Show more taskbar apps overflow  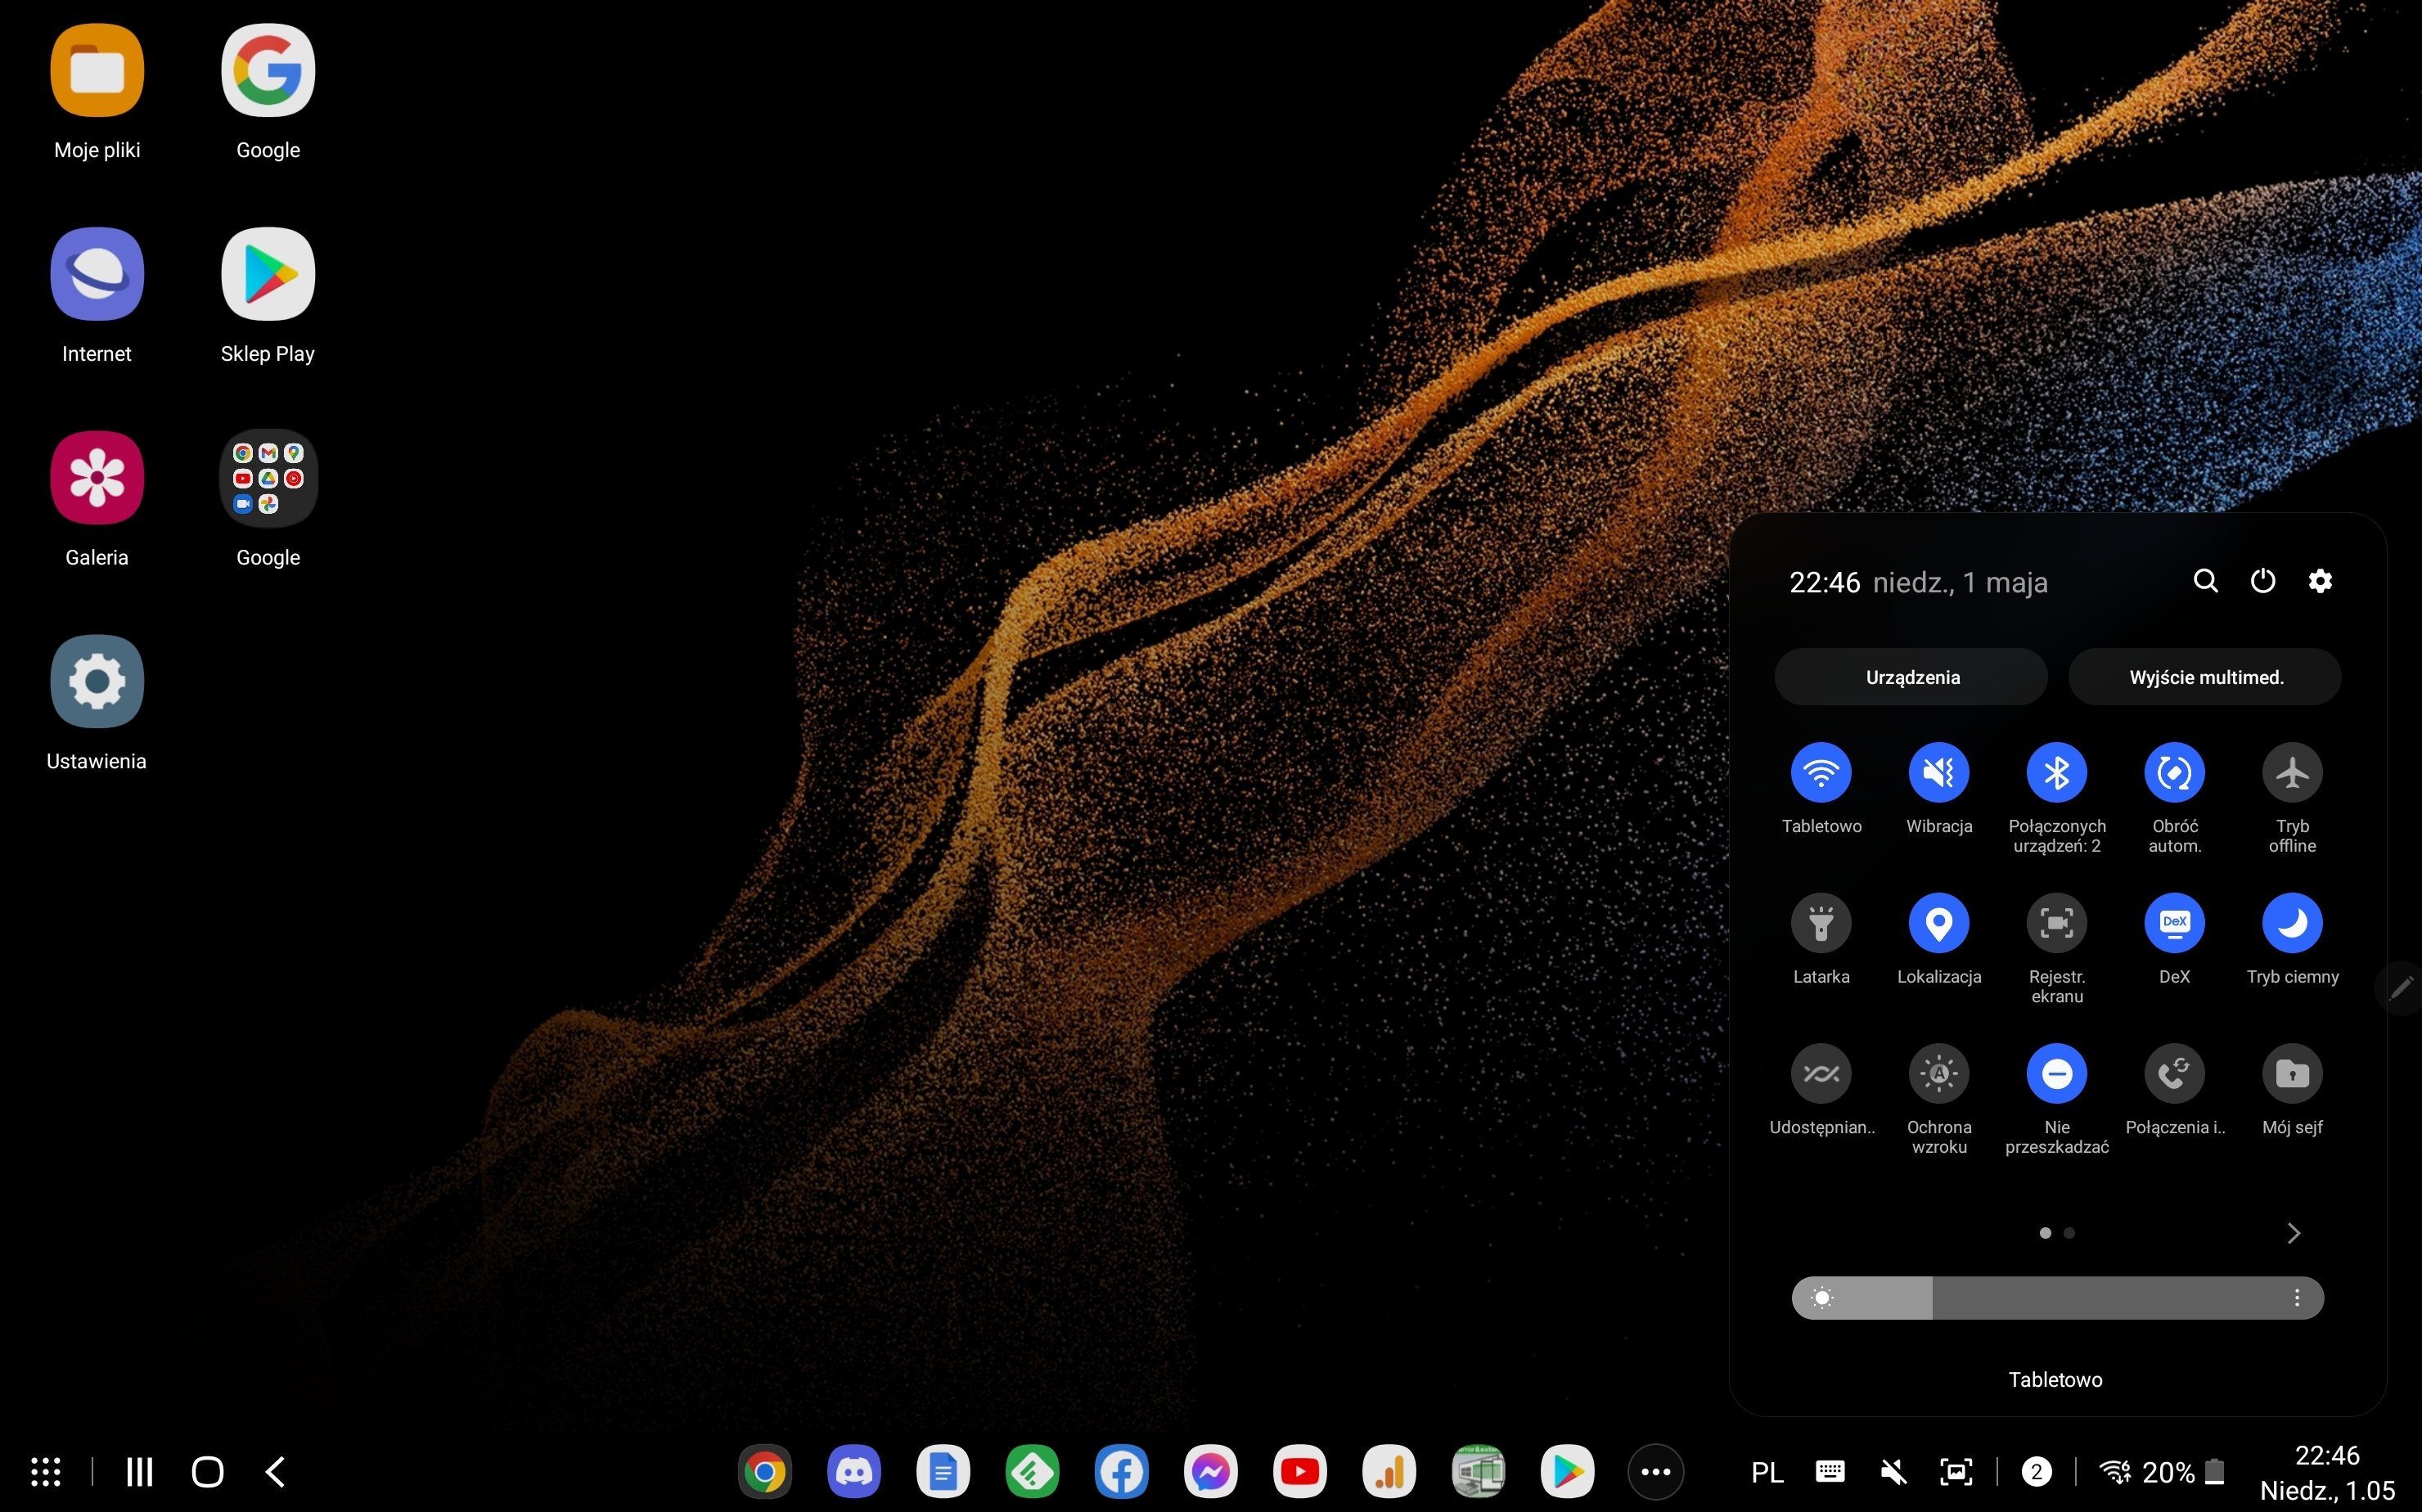point(1655,1471)
